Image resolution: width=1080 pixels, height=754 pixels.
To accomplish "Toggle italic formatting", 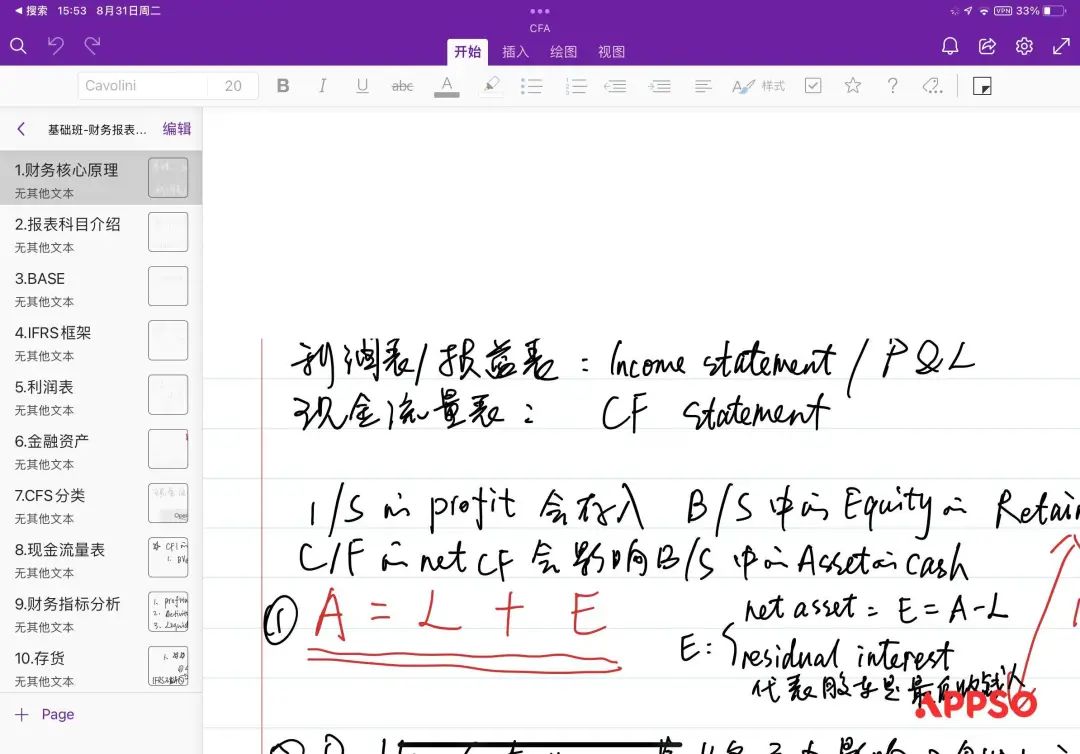I will coord(322,86).
